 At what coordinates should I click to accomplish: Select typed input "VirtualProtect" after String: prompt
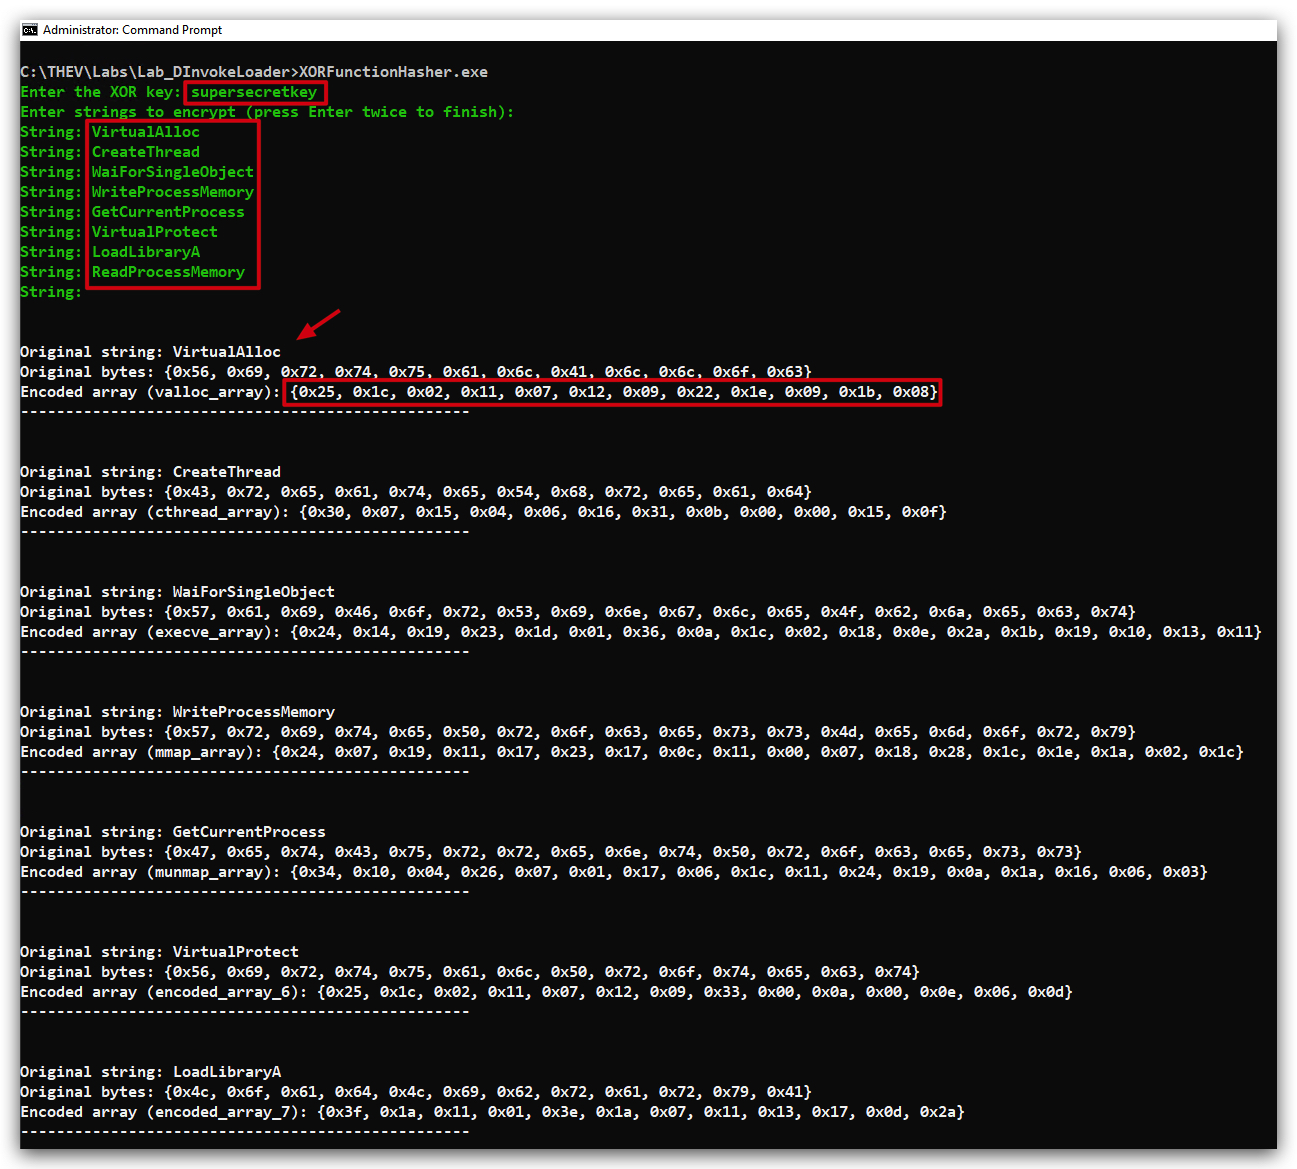tap(155, 232)
